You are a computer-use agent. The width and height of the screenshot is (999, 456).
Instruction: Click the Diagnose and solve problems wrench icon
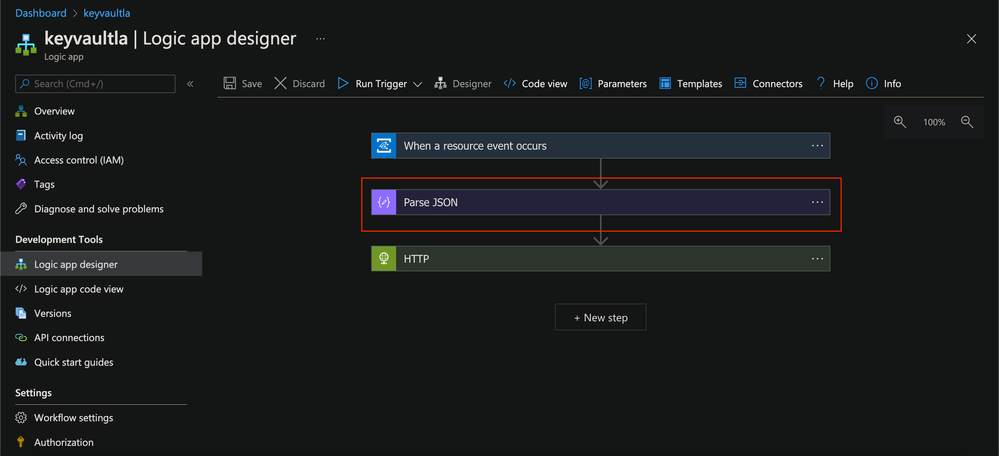[21, 209]
